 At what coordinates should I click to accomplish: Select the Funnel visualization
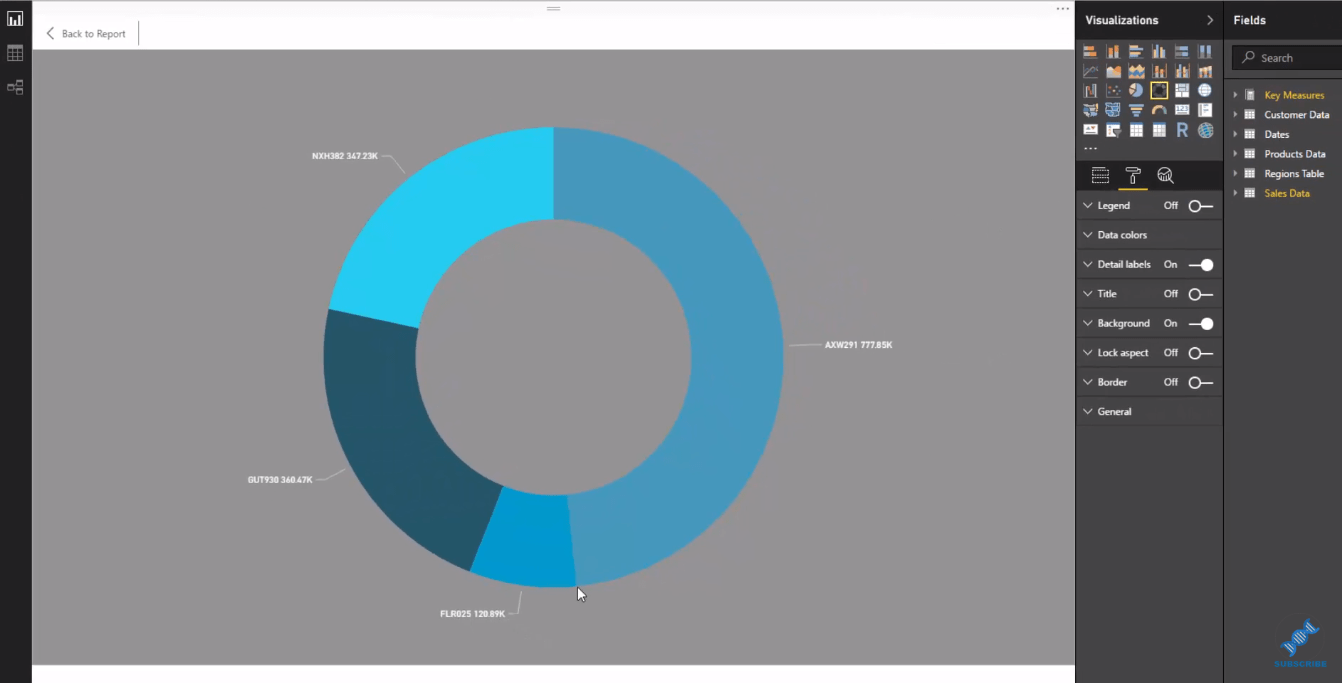click(x=1136, y=110)
